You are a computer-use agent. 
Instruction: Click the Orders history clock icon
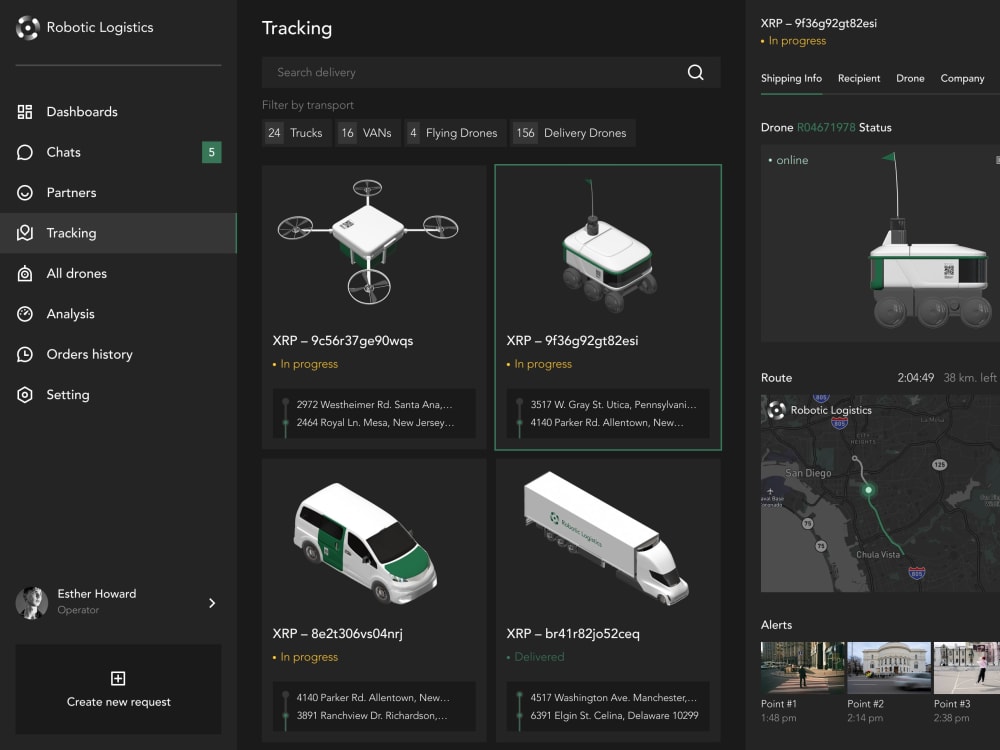[25, 354]
